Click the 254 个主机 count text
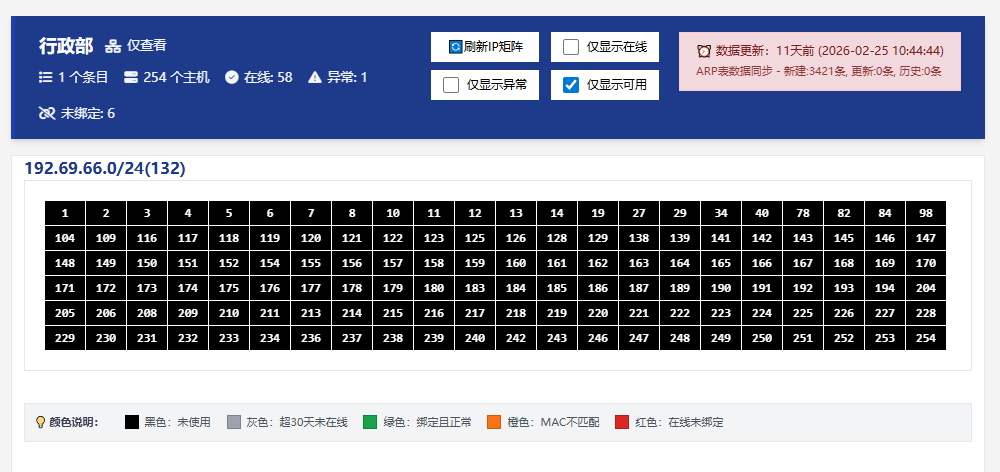This screenshot has height=472, width=1000. (x=176, y=78)
